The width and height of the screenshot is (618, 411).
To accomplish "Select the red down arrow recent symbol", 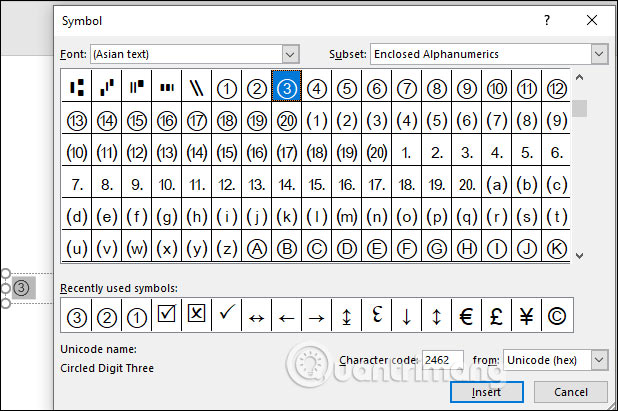I will (406, 316).
